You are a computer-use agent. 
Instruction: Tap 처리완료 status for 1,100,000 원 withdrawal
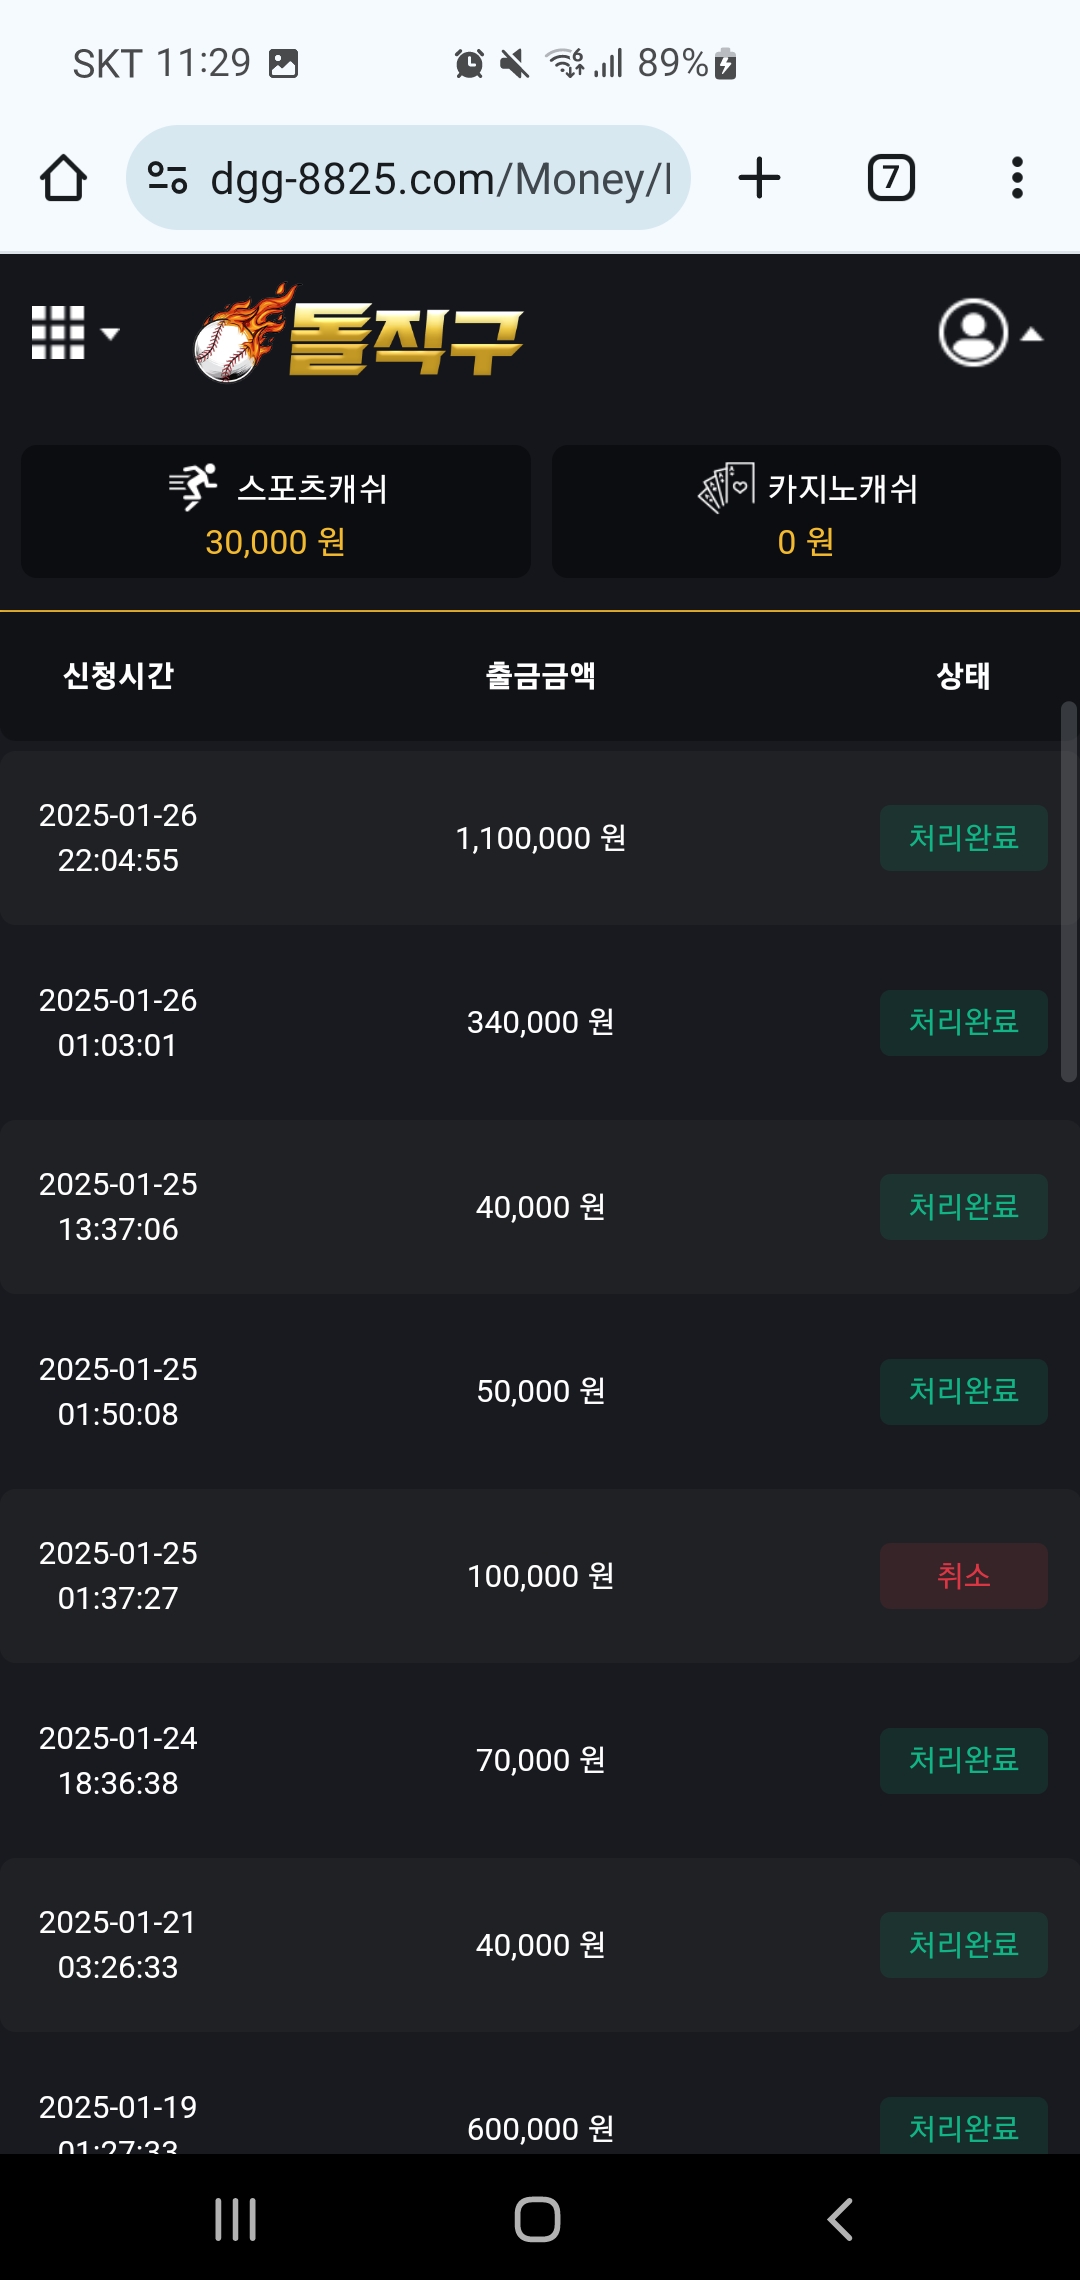(x=964, y=838)
